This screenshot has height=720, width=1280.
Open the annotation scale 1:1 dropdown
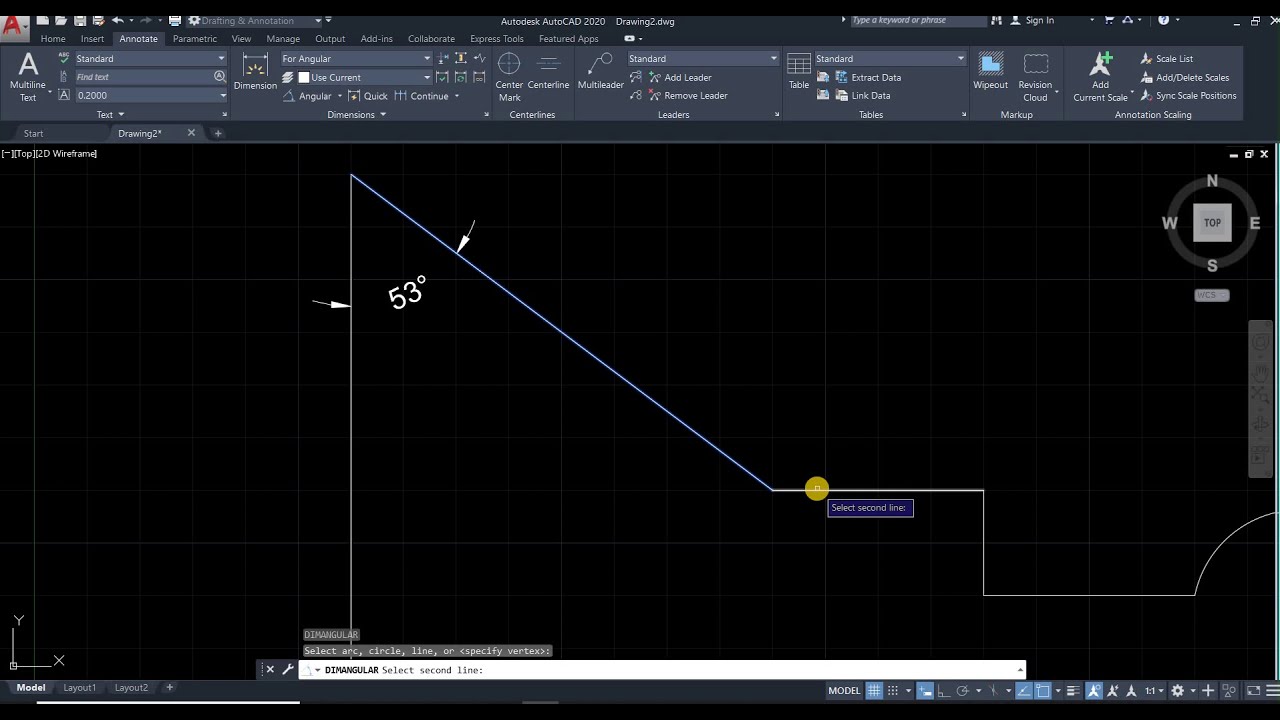point(1153,690)
